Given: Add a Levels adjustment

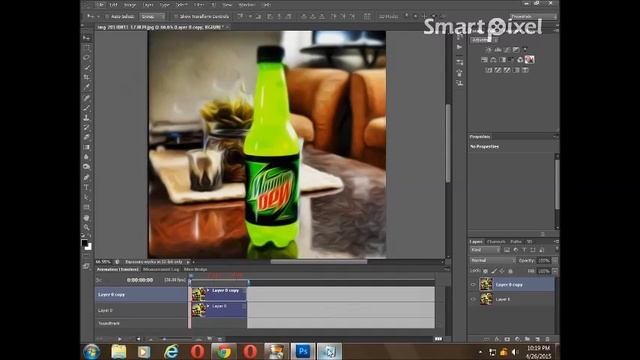Looking at the screenshot, I should 498,50.
